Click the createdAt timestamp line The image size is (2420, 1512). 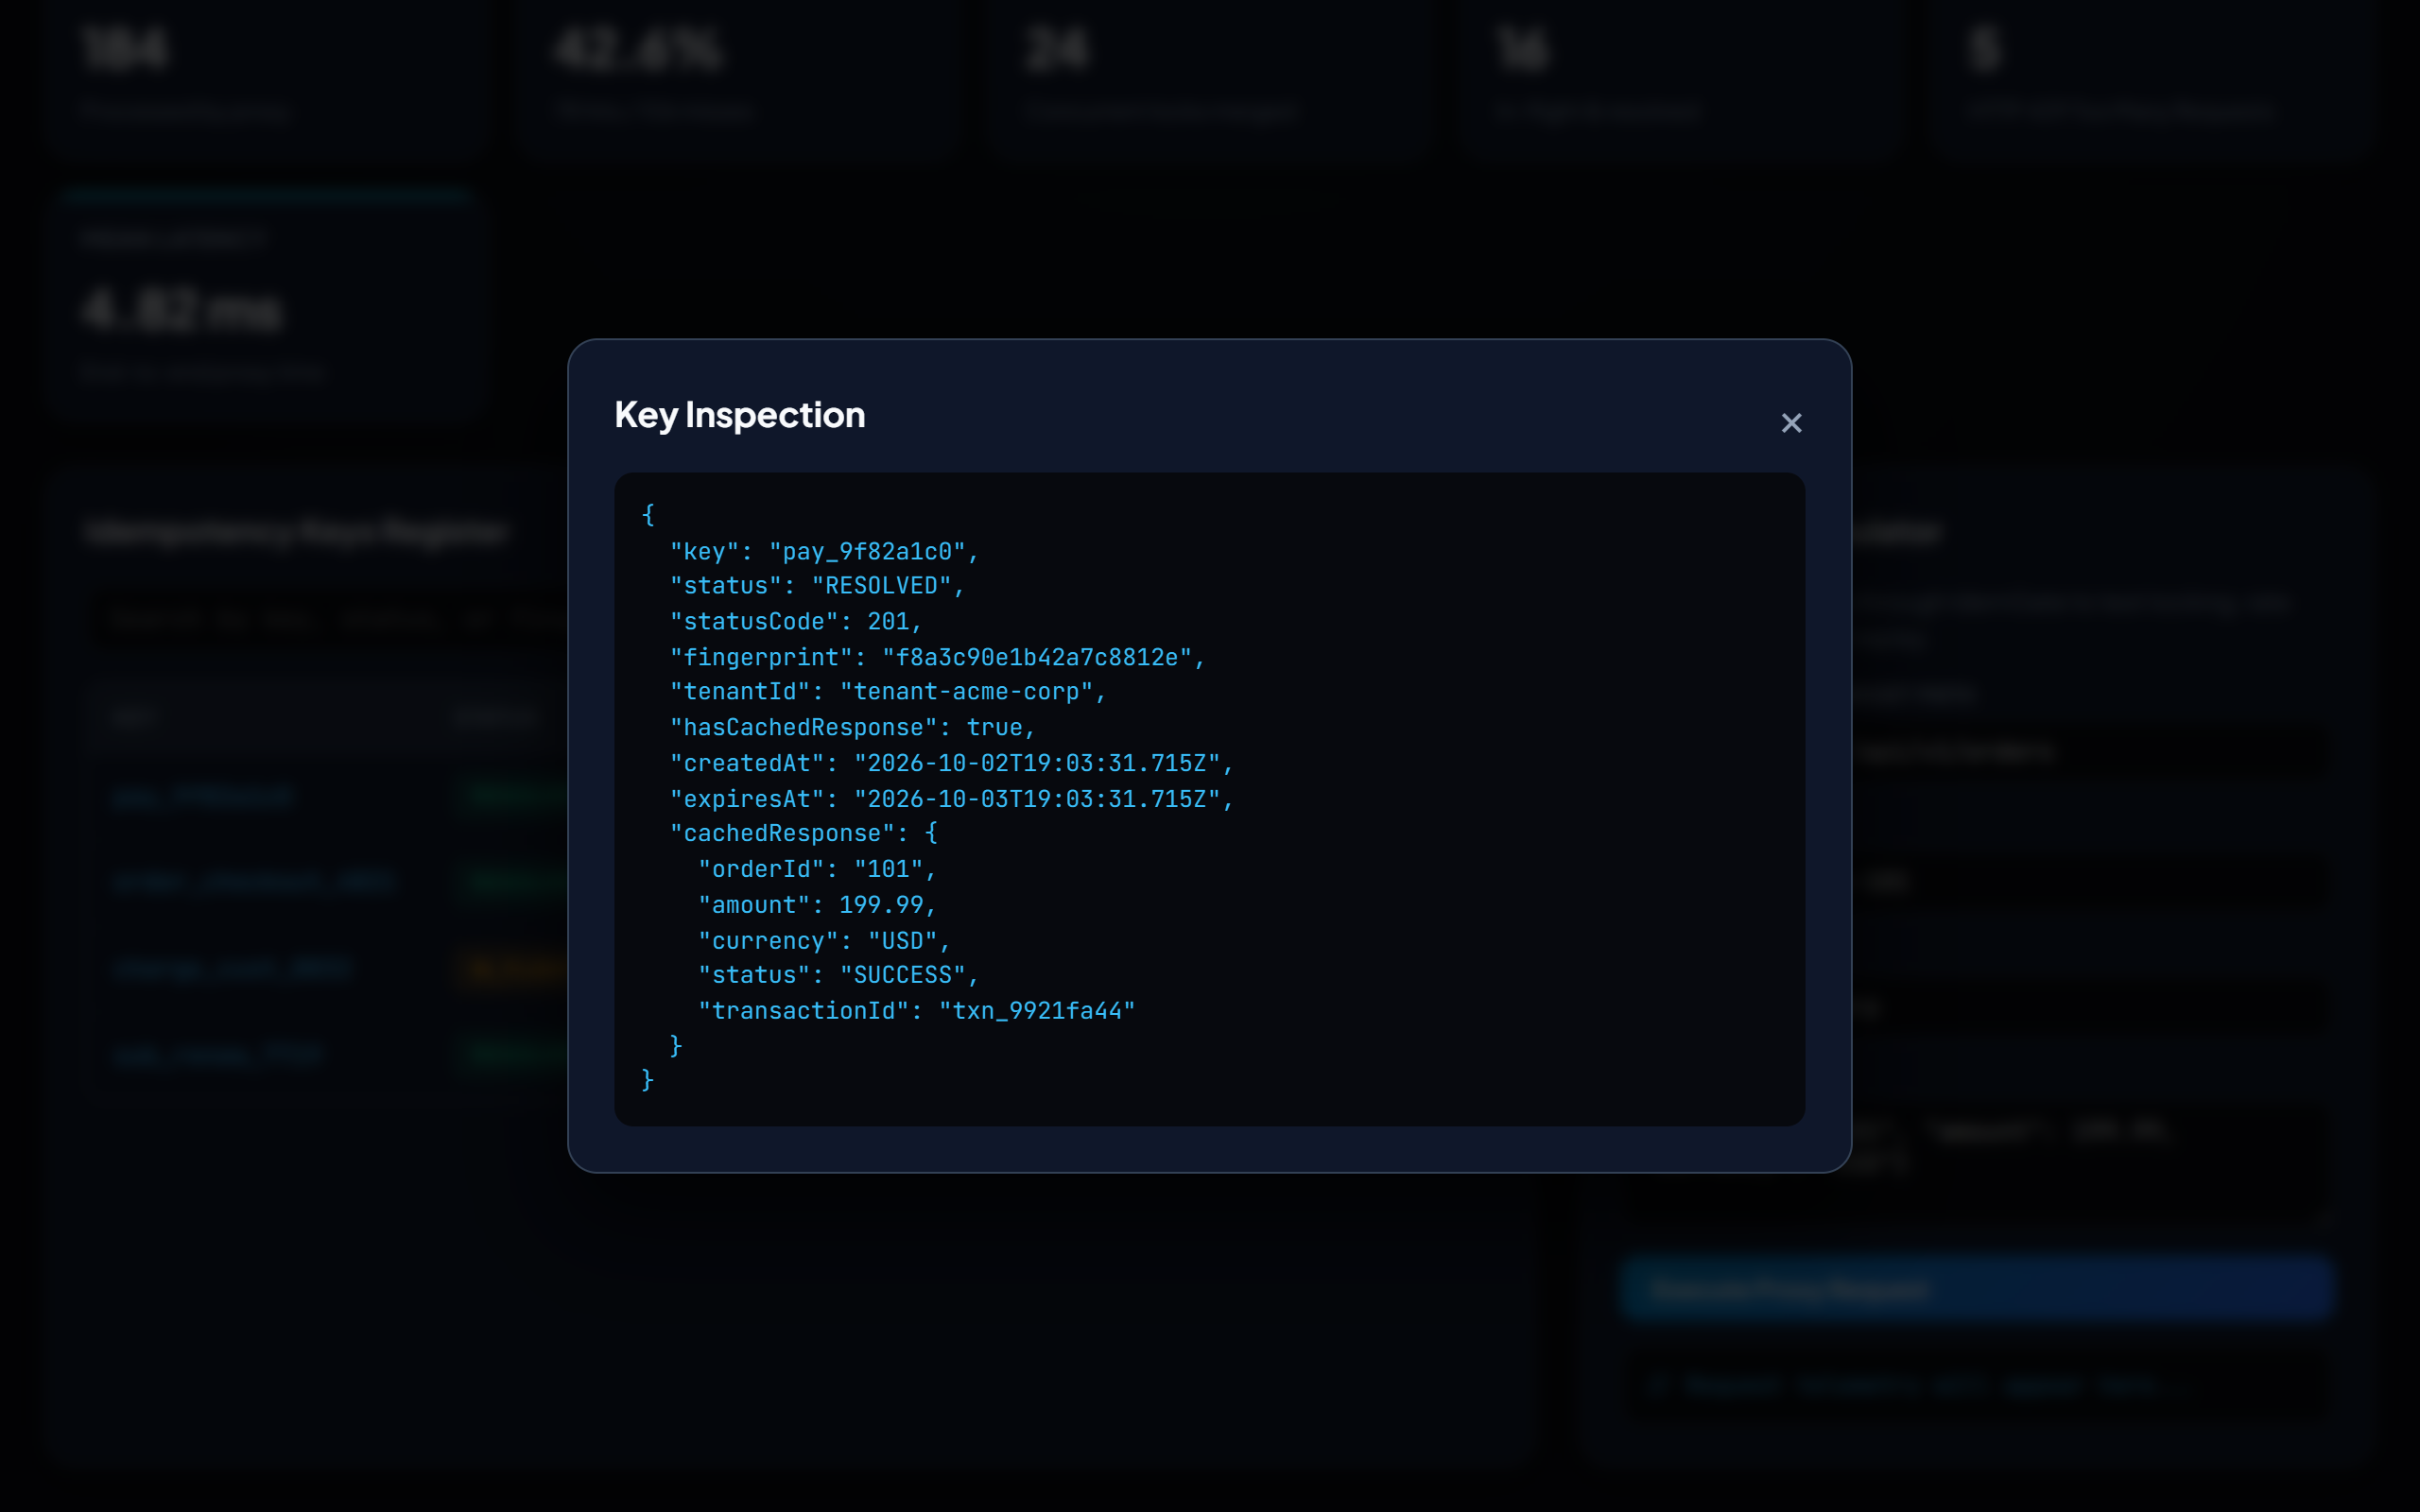952,763
